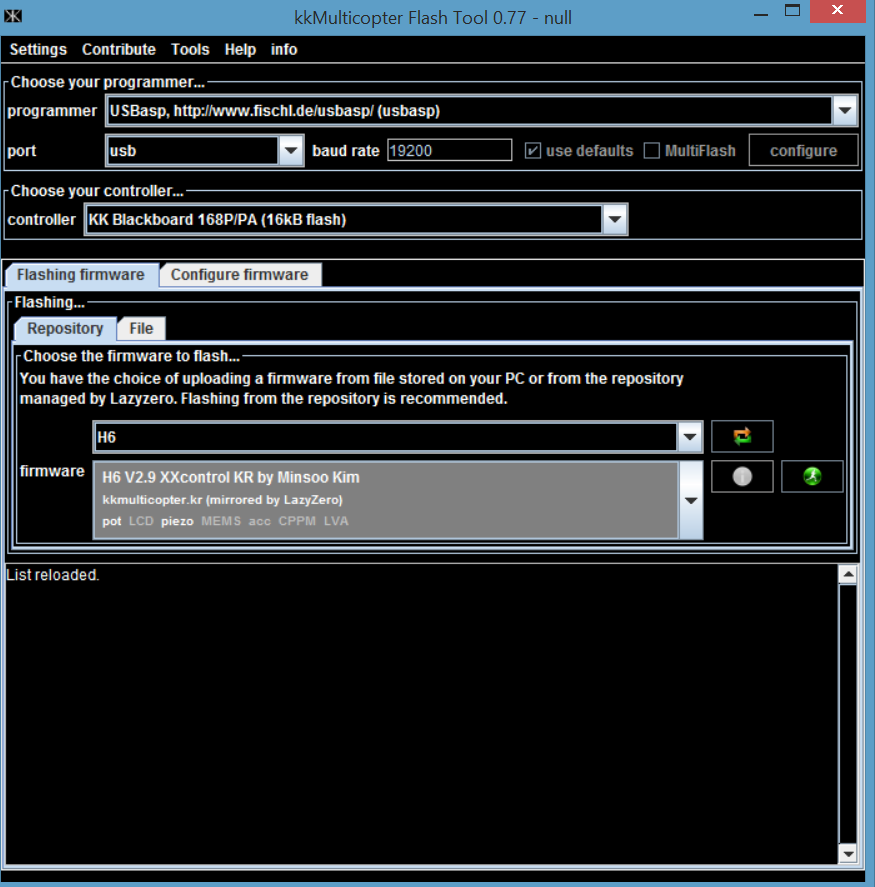Click the gray firmware info icon button
Viewport: 875px width, 887px height.
tap(742, 476)
